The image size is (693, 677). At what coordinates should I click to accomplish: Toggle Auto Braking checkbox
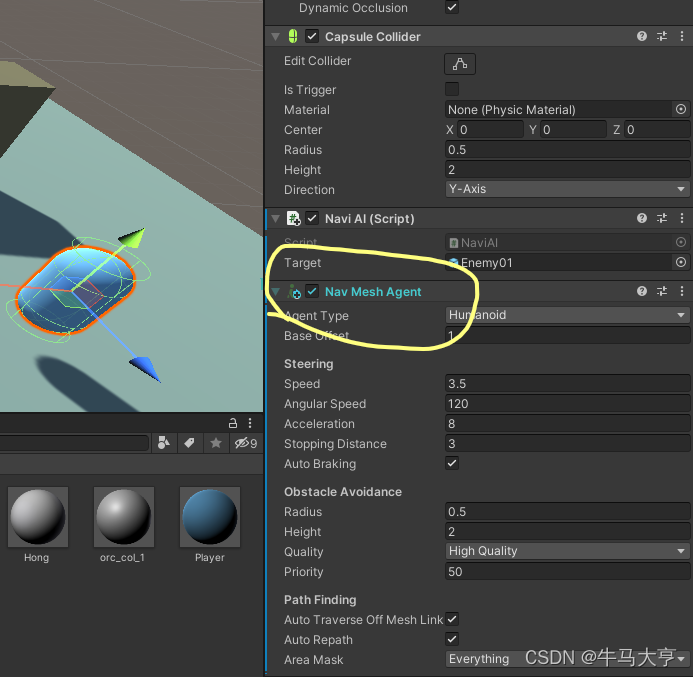[452, 463]
